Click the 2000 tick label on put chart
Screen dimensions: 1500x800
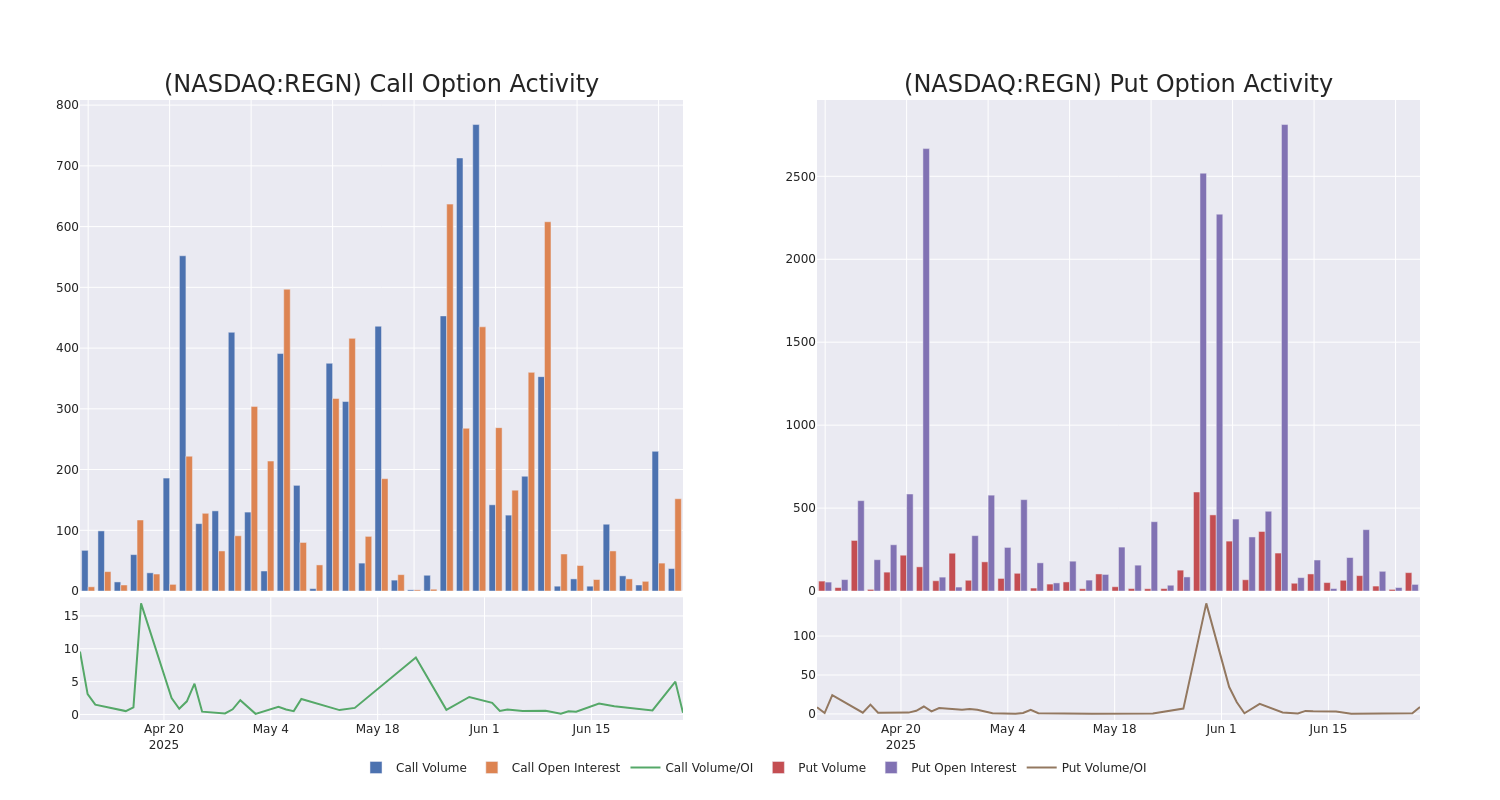pyautogui.click(x=800, y=259)
